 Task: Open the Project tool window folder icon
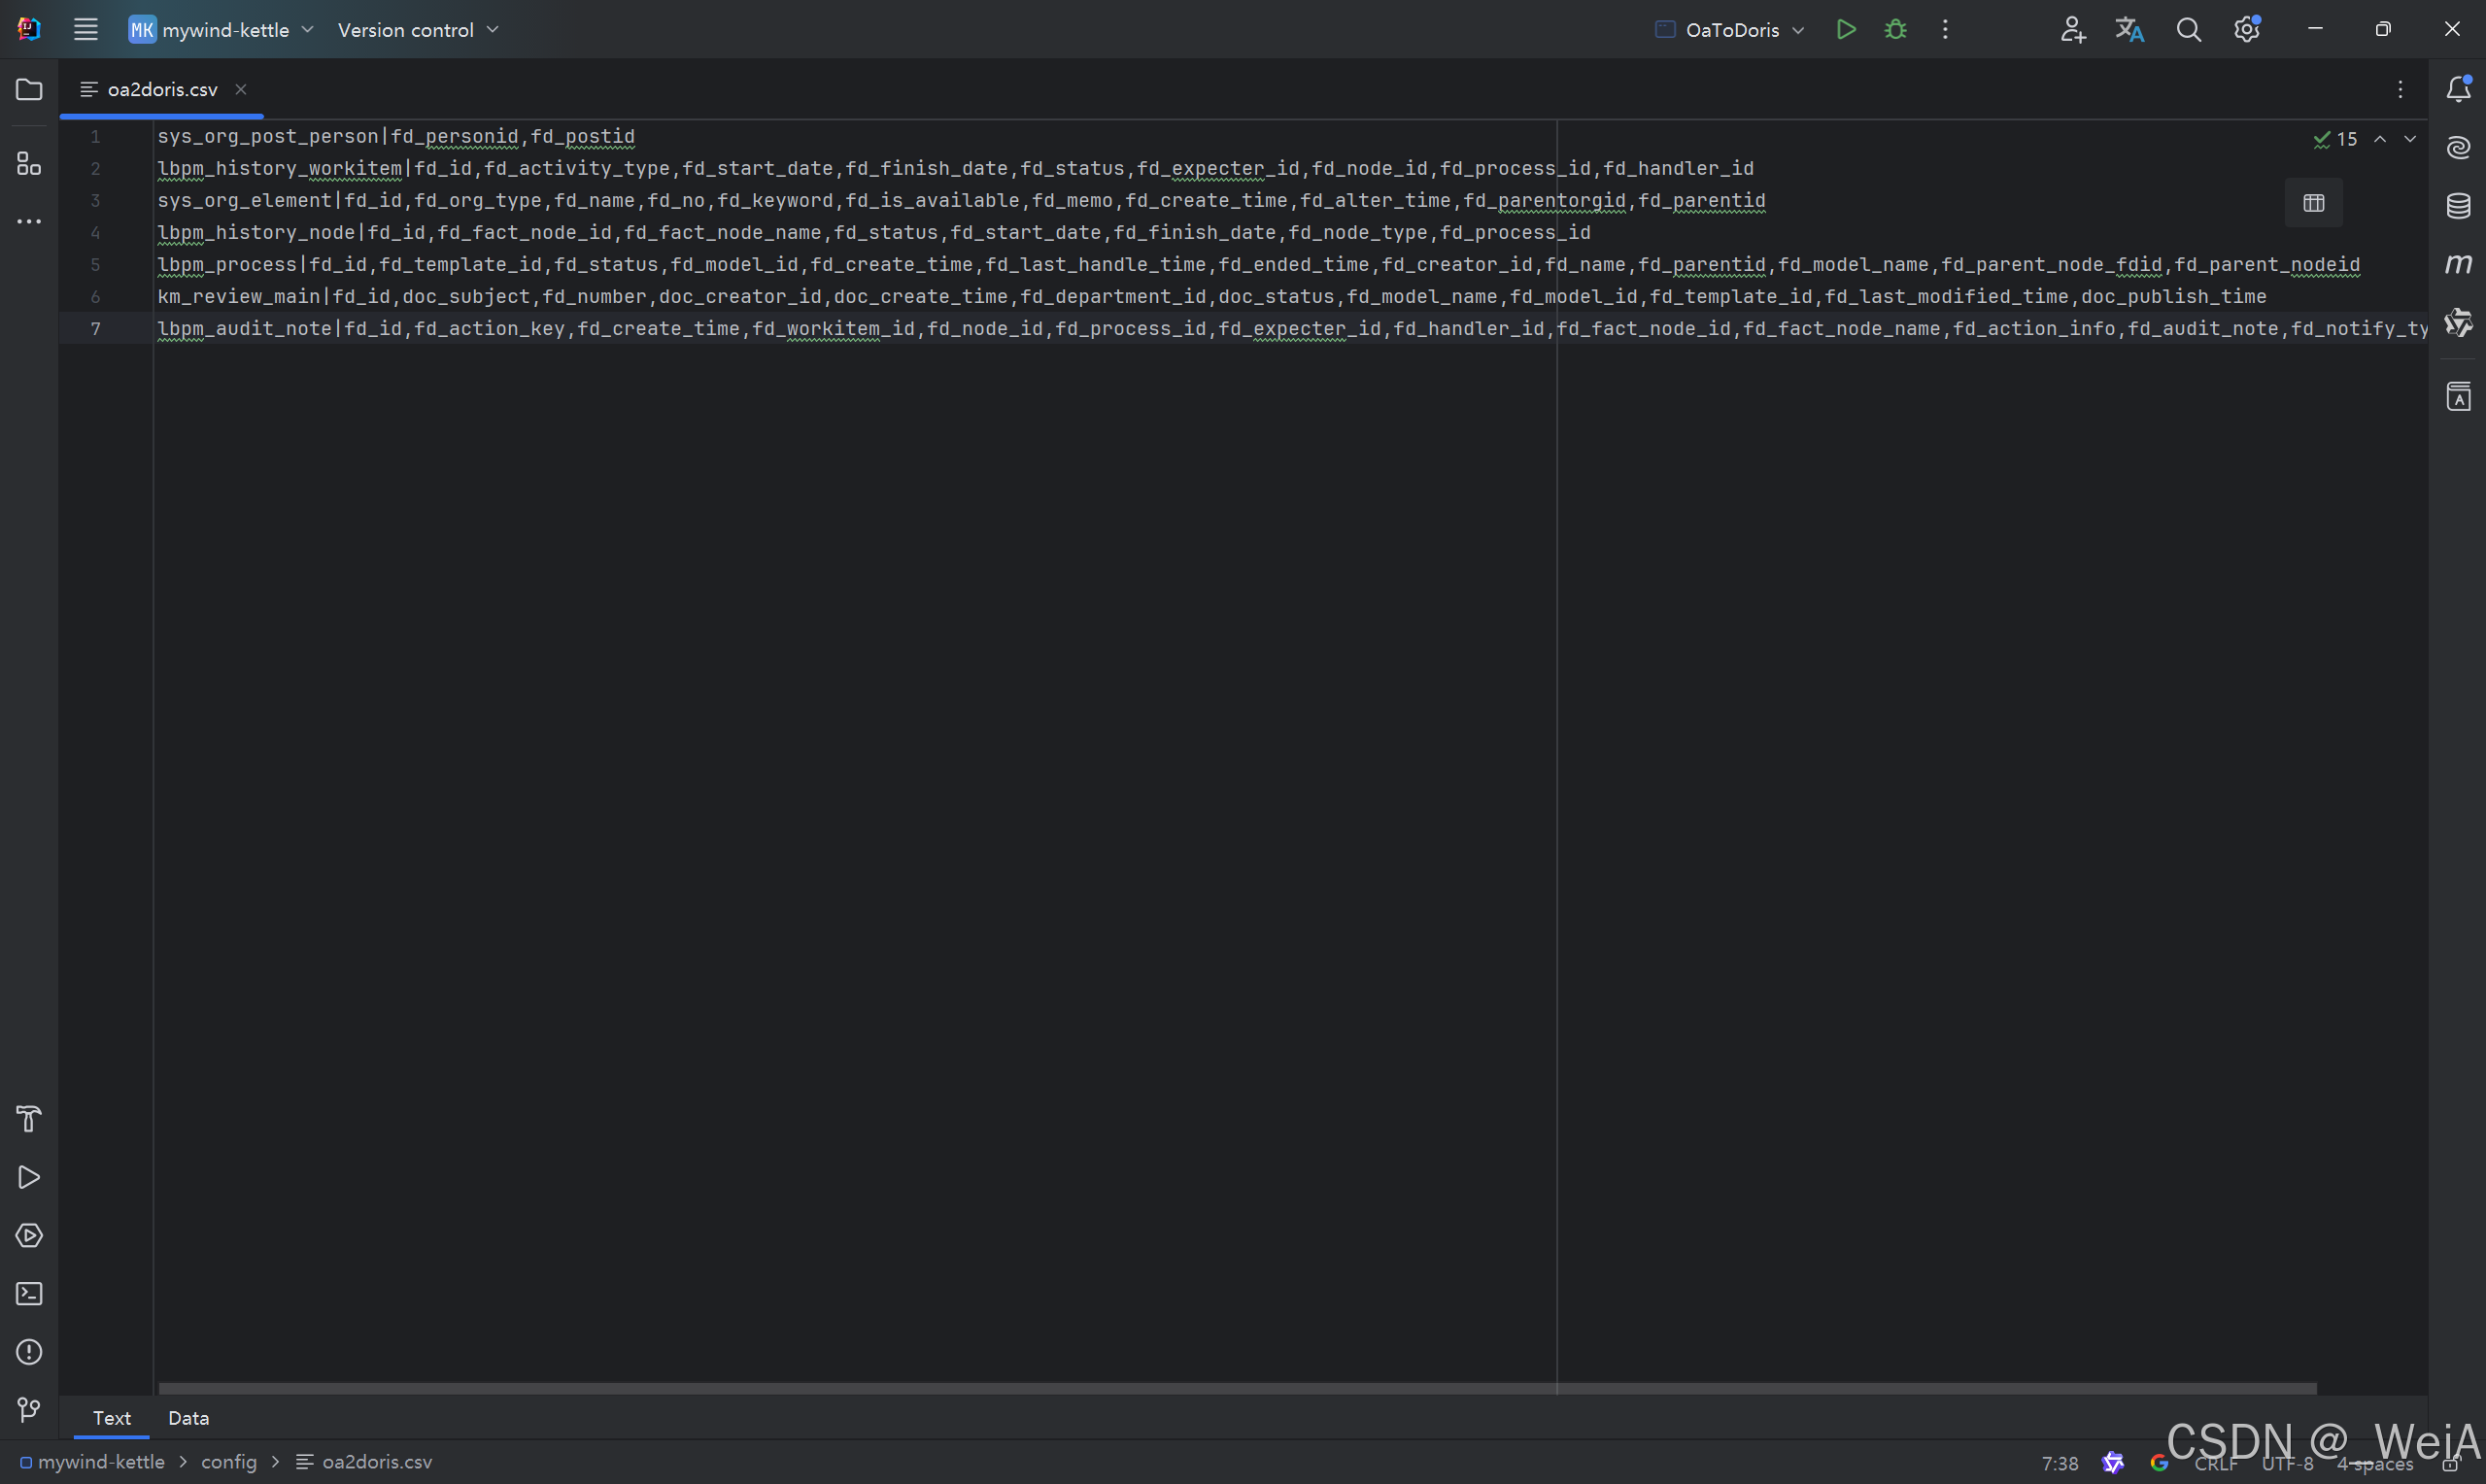29,90
